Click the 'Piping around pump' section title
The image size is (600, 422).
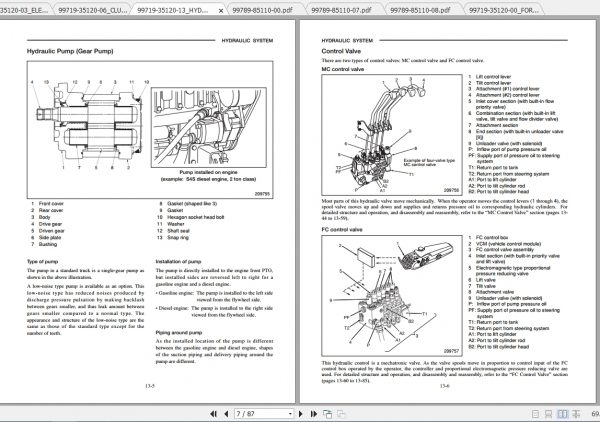click(178, 332)
